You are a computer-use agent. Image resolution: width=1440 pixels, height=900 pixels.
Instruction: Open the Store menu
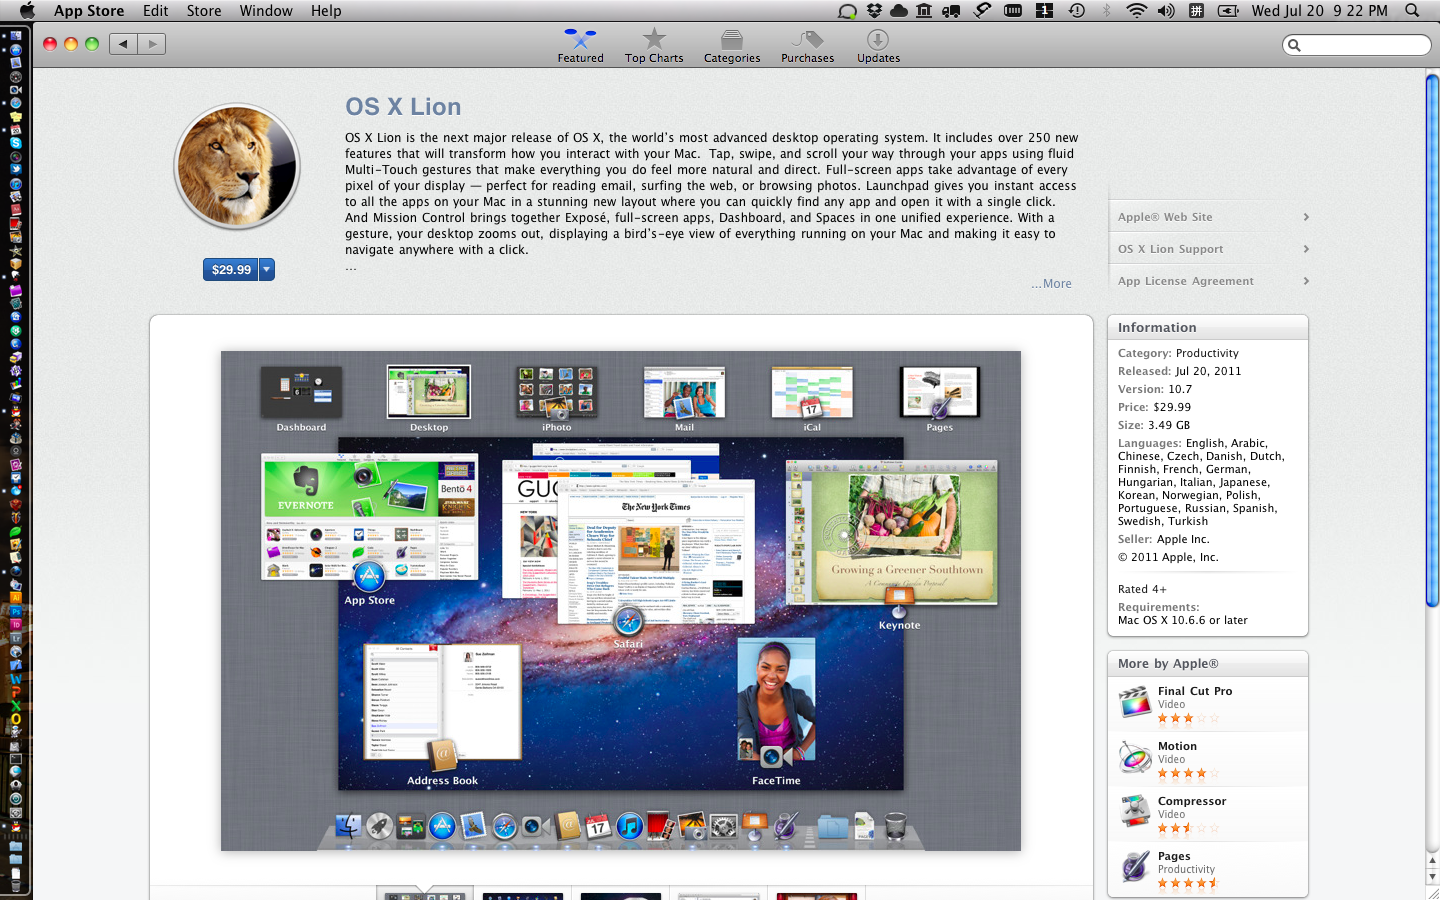(204, 10)
